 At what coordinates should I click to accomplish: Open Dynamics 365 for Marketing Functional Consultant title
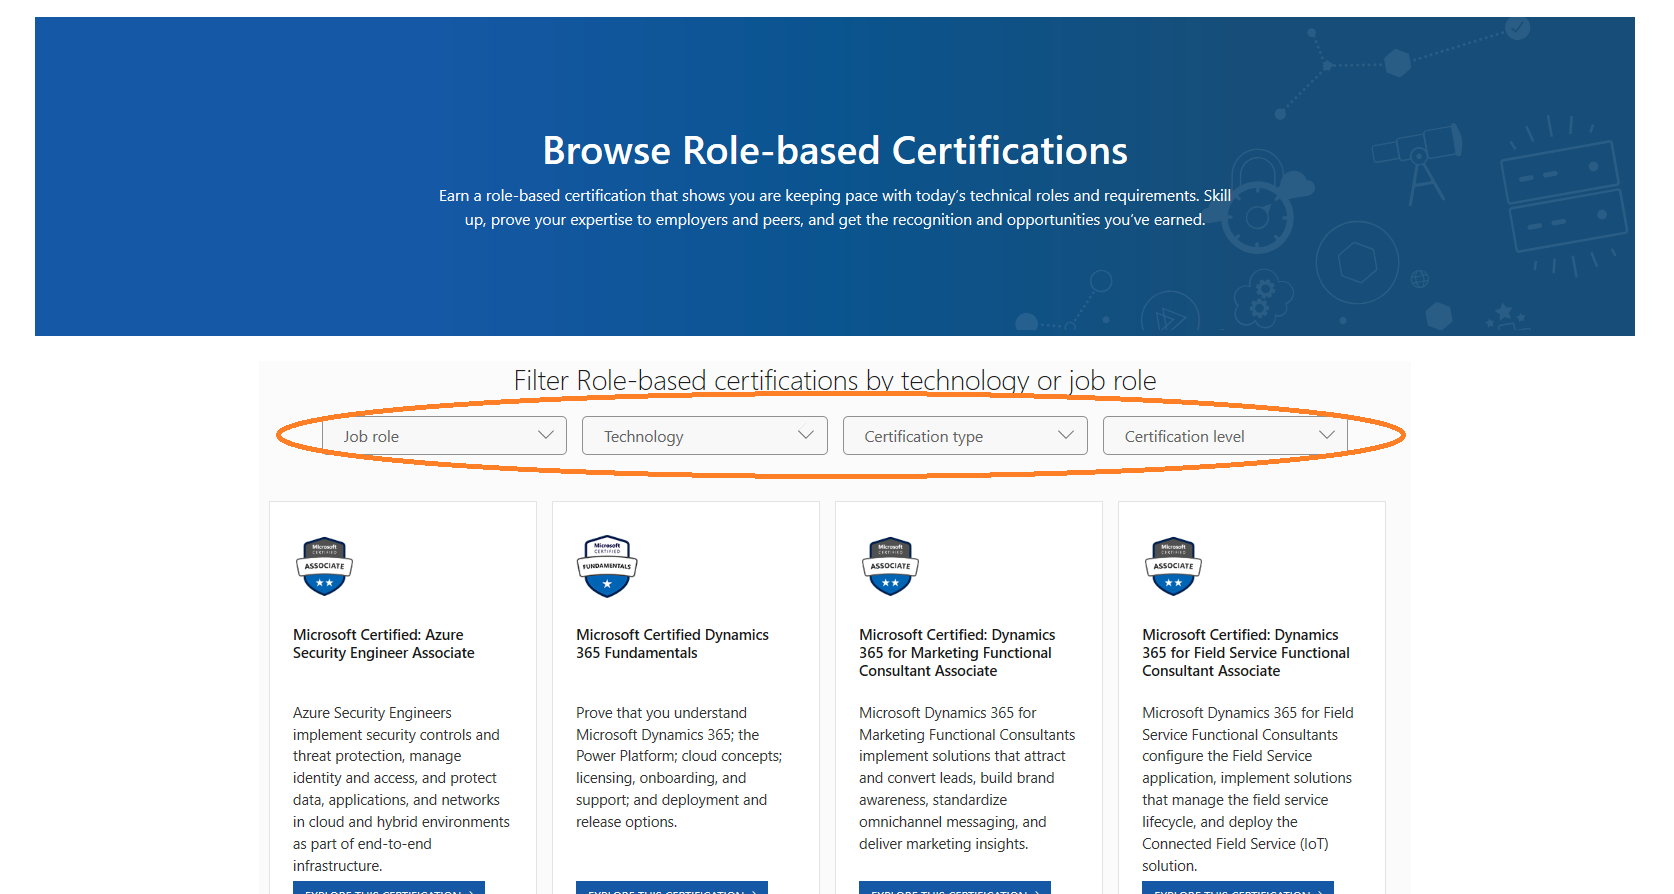[x=957, y=653]
